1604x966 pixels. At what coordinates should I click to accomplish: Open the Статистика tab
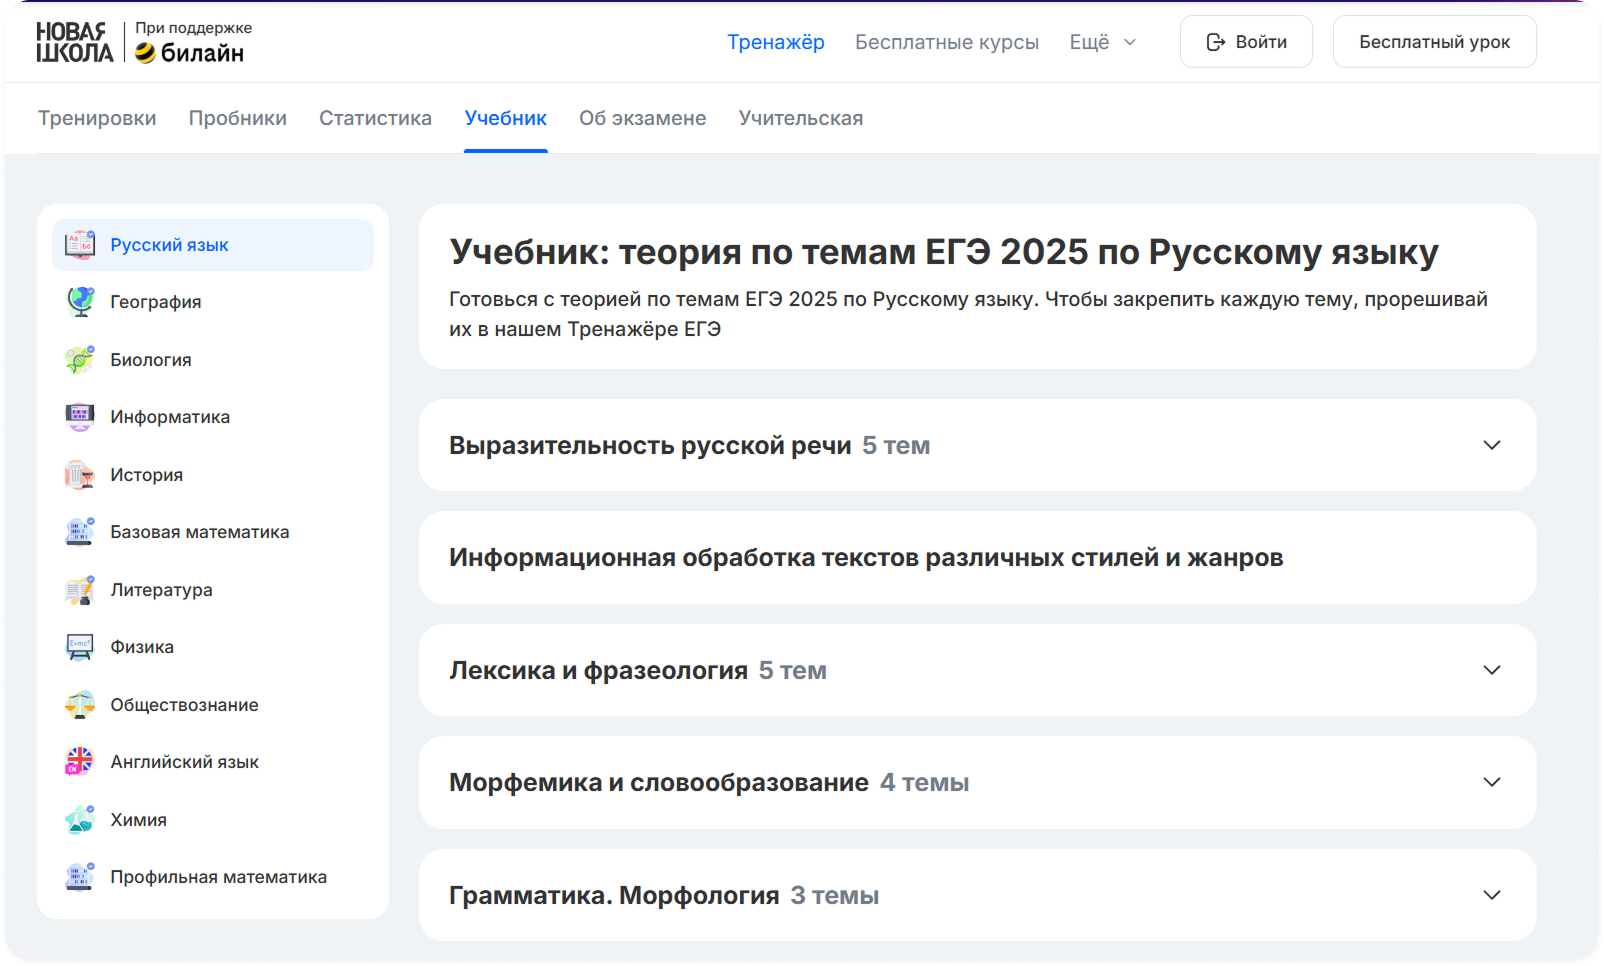tap(375, 118)
